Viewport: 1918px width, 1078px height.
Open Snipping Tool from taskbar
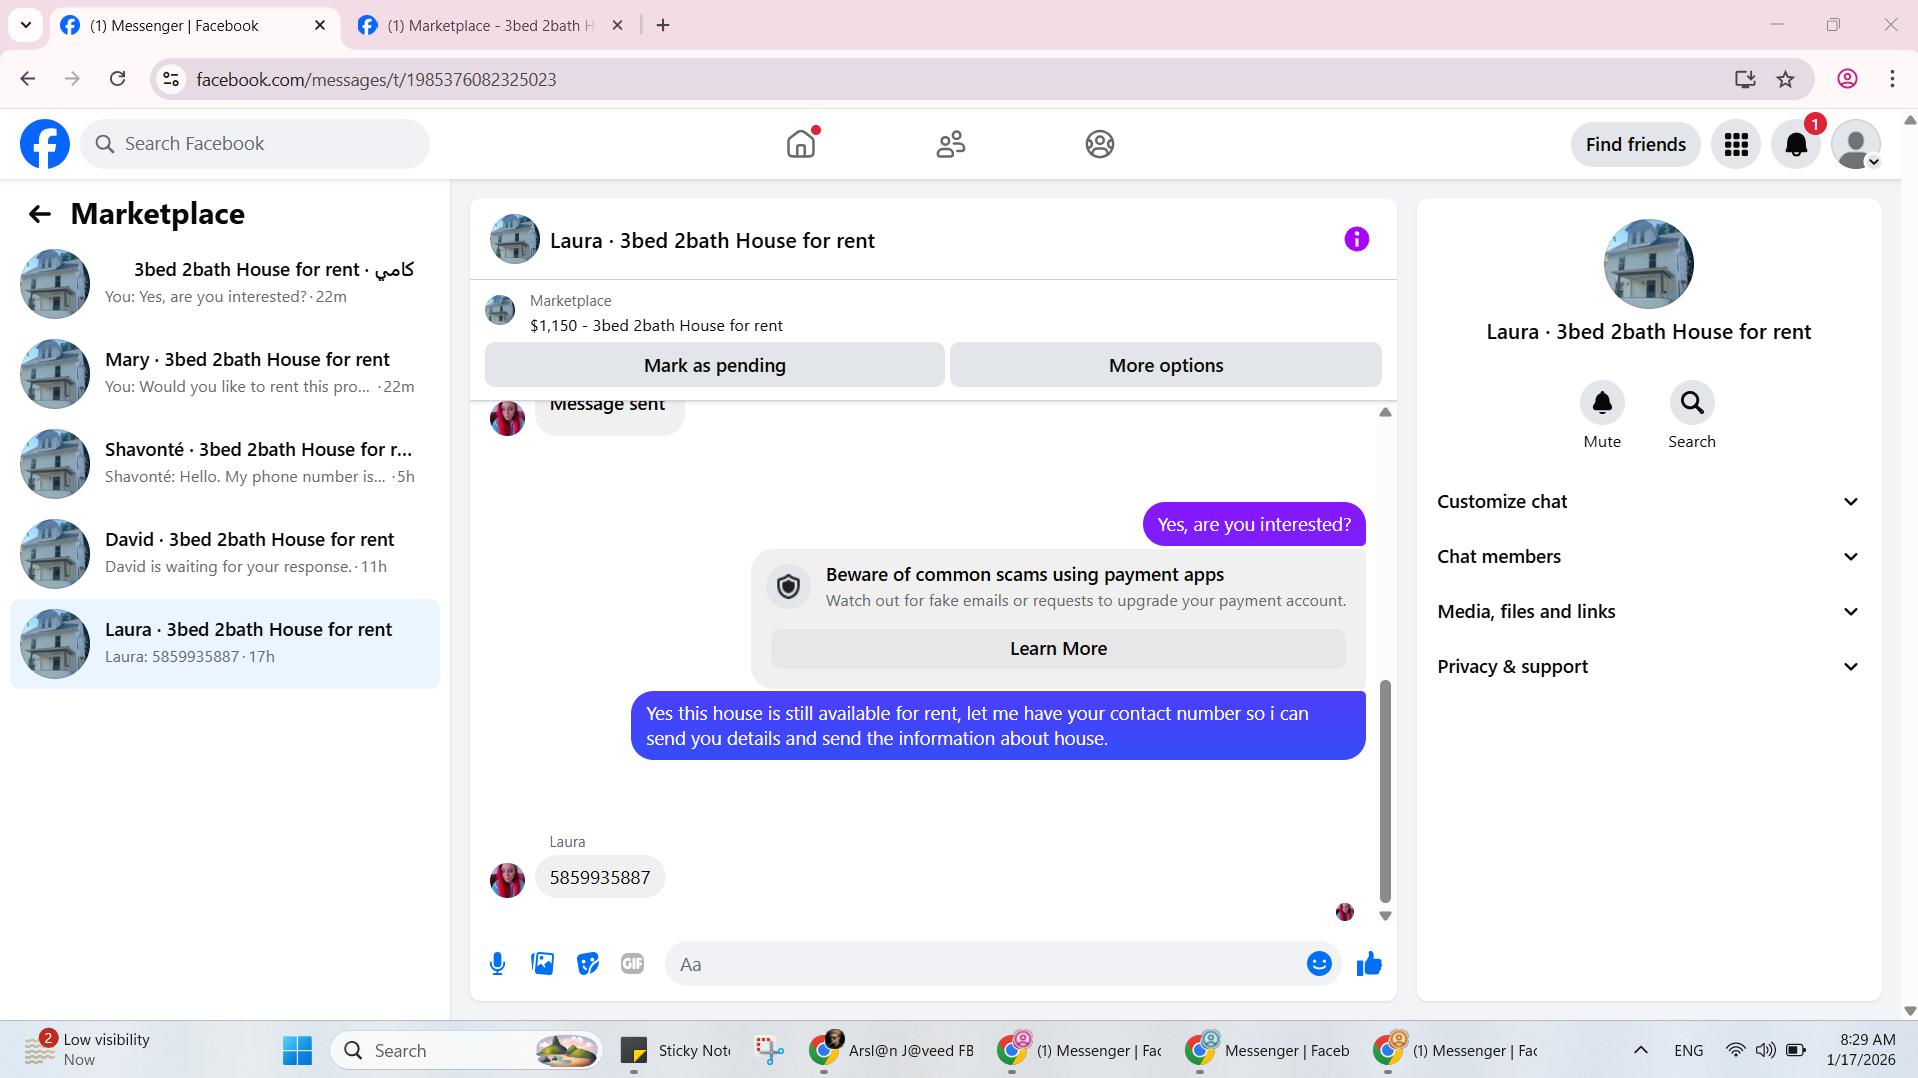coord(769,1050)
